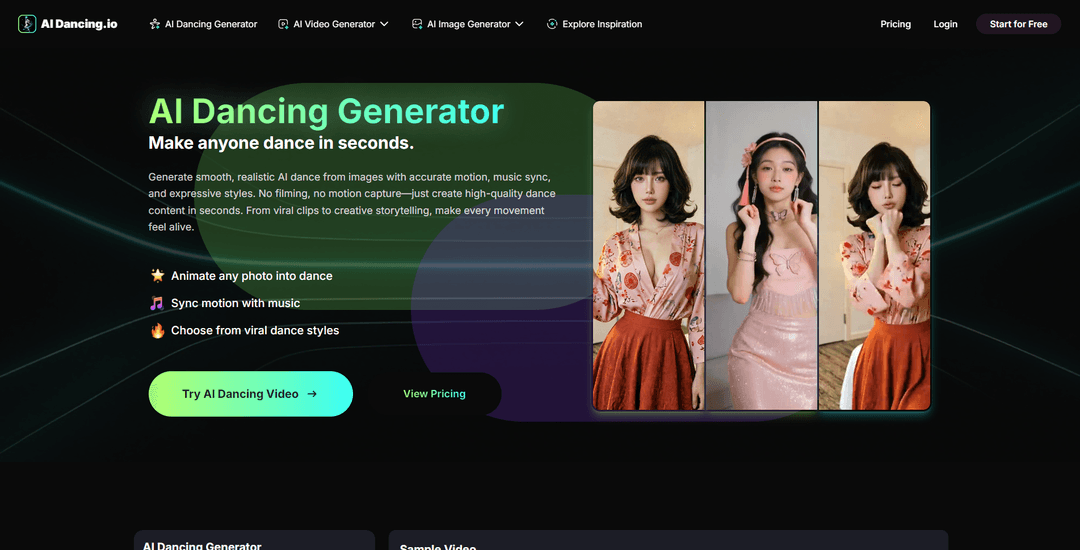Open the Login link

945,24
